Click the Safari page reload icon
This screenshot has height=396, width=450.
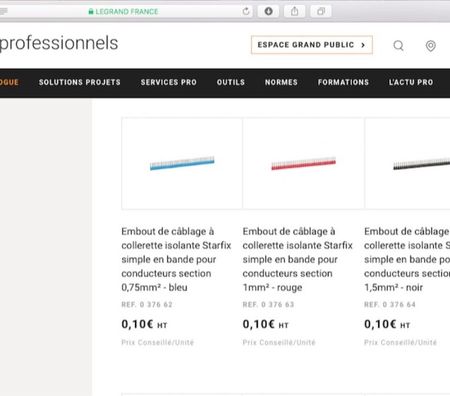click(x=246, y=11)
